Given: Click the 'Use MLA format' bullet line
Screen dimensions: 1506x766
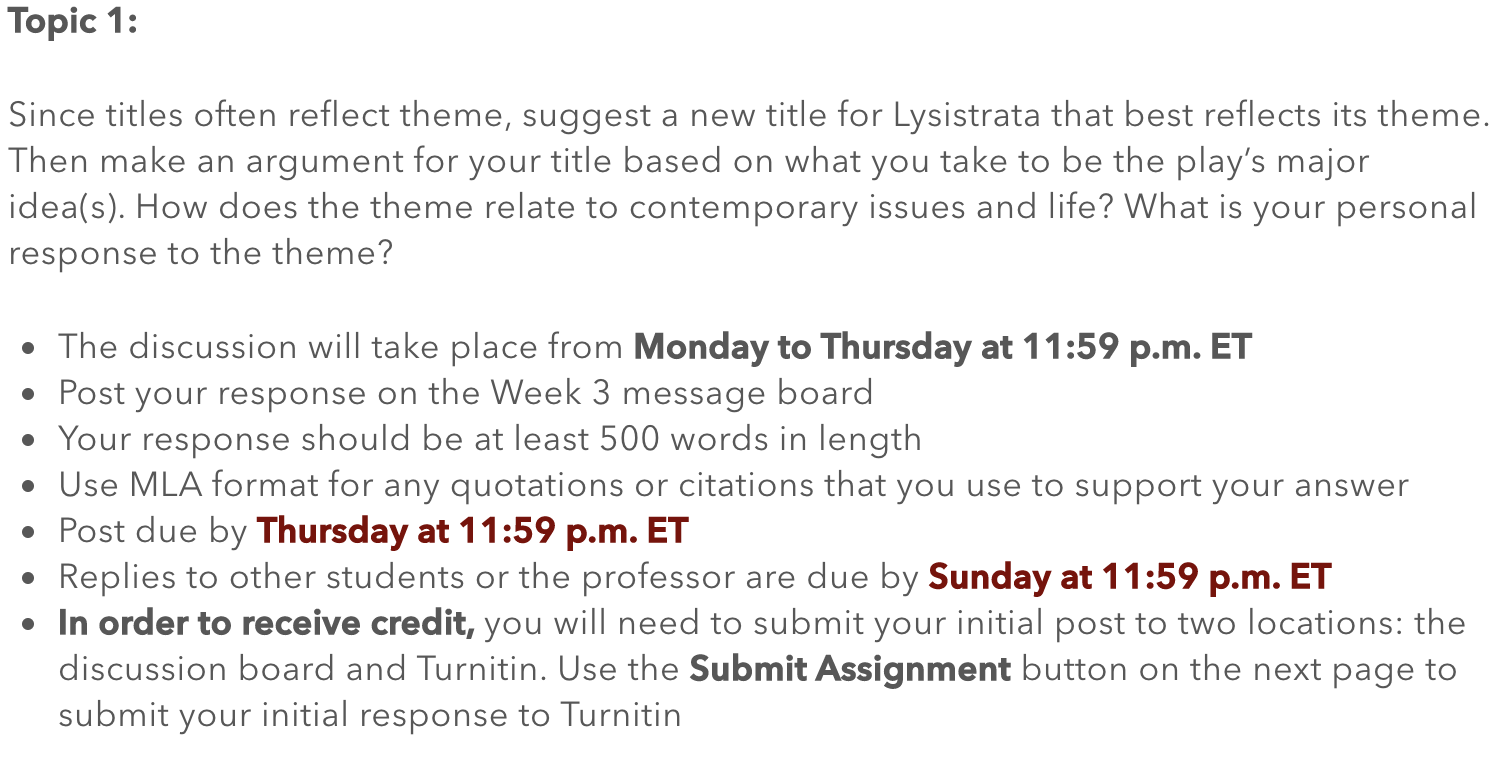Looking at the screenshot, I should 733,485.
